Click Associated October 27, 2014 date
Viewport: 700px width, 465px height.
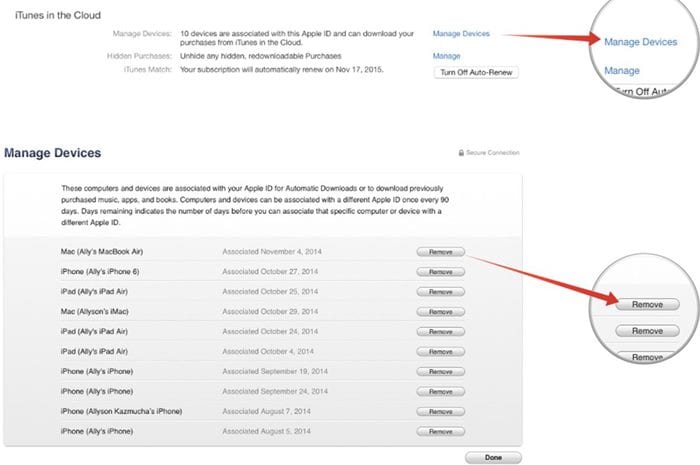point(270,271)
